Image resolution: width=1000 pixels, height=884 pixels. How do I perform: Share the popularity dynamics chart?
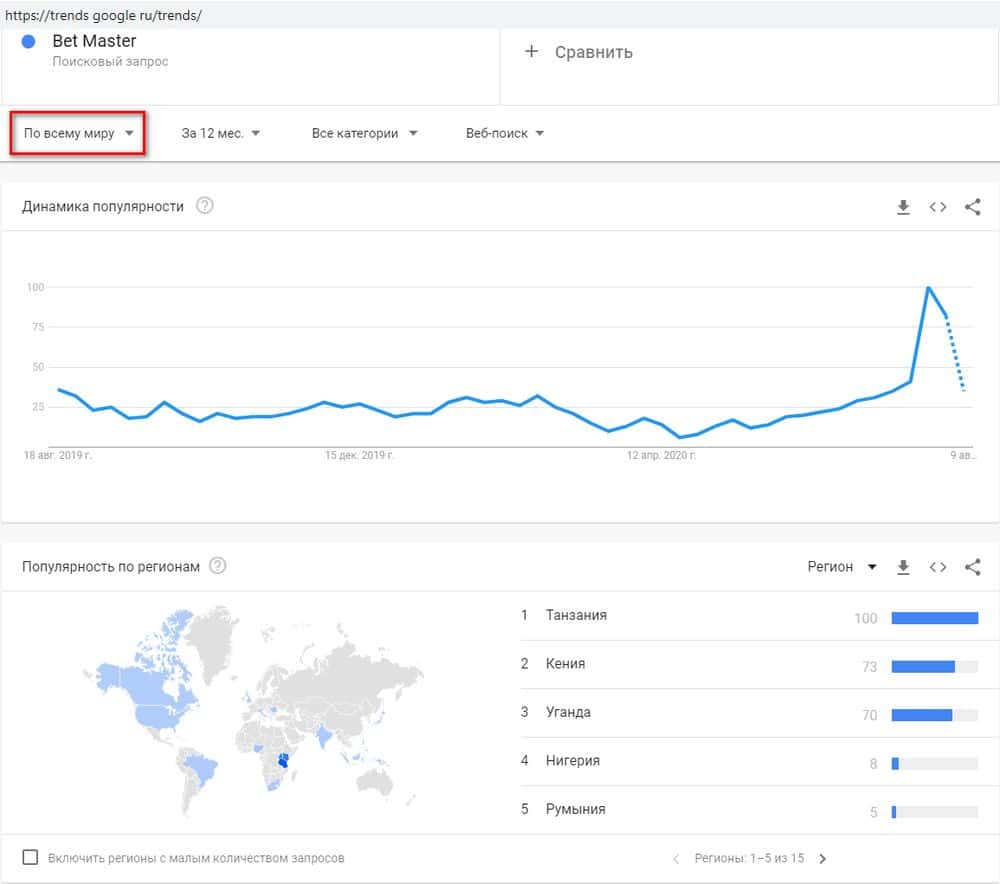click(972, 207)
